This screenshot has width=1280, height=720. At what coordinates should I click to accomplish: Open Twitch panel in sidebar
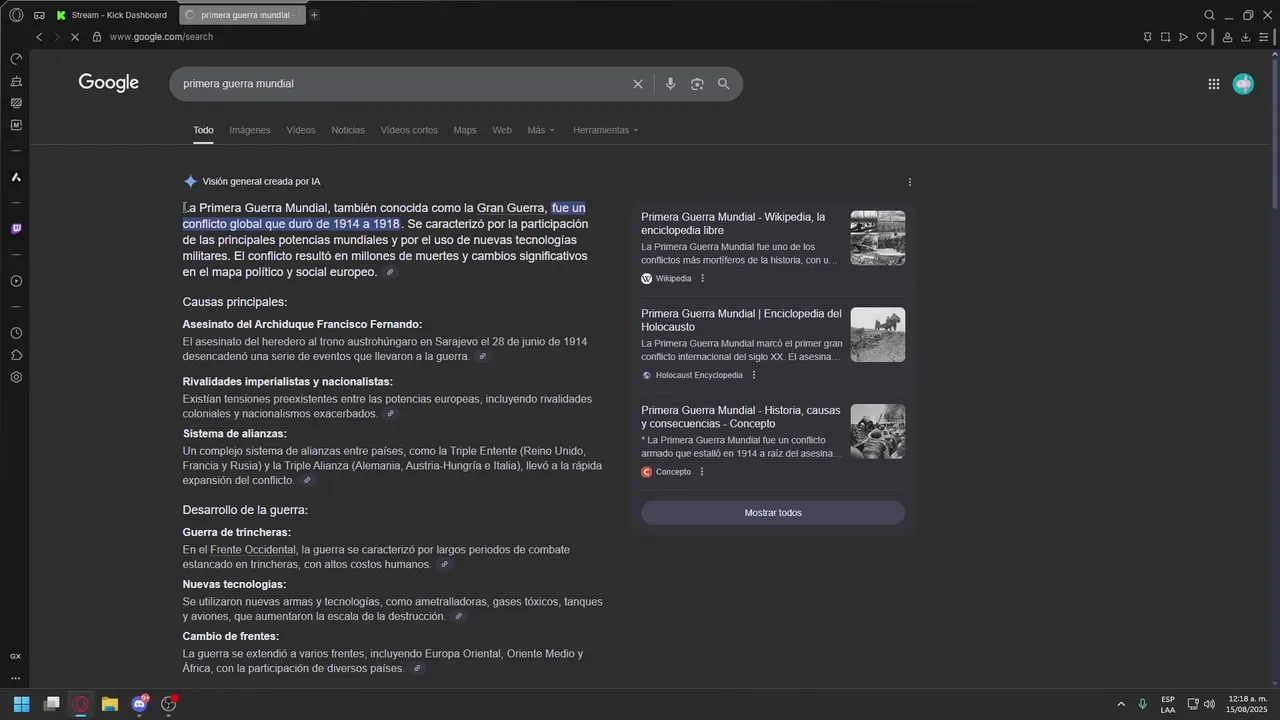[16, 229]
